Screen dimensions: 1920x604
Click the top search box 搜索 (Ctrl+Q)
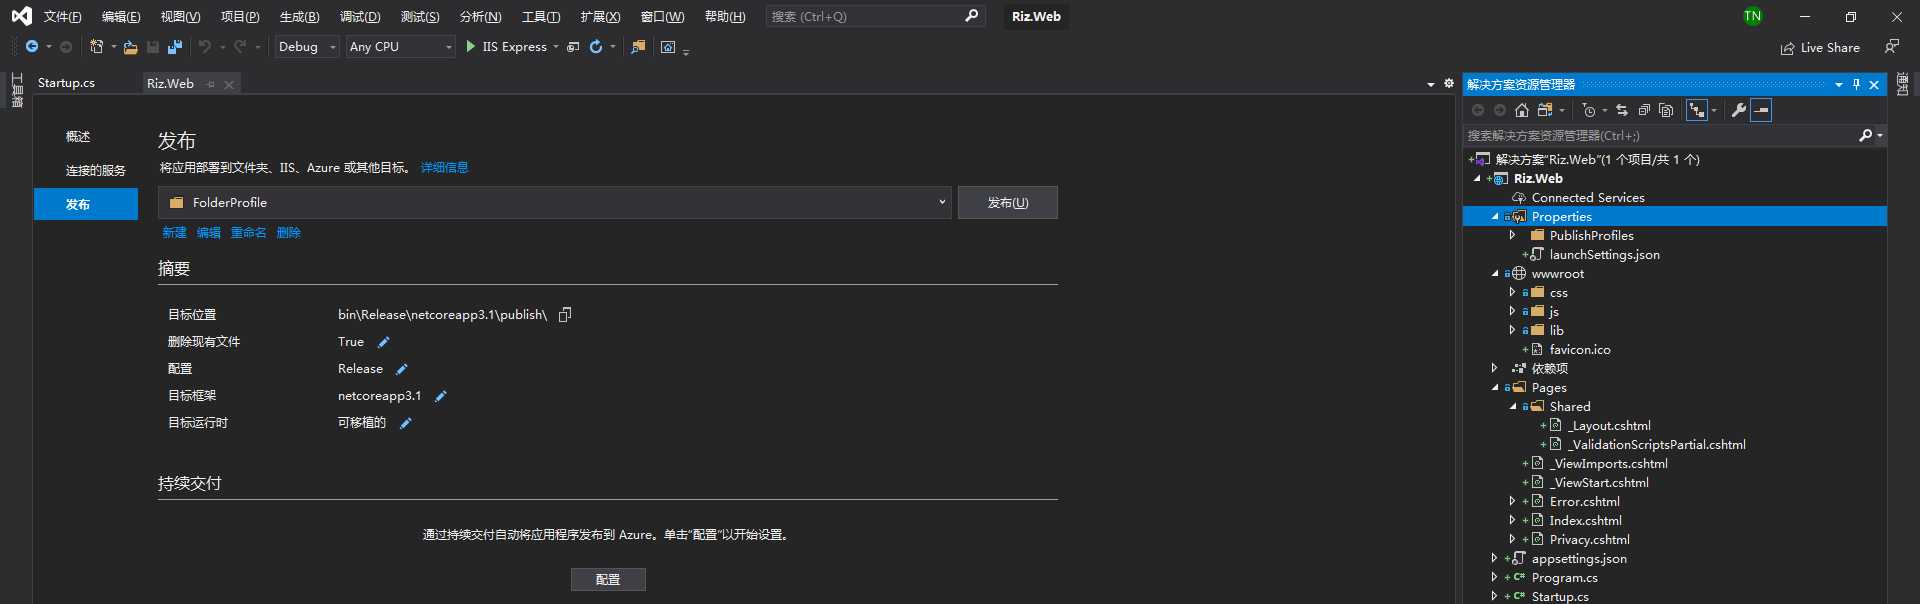[875, 17]
